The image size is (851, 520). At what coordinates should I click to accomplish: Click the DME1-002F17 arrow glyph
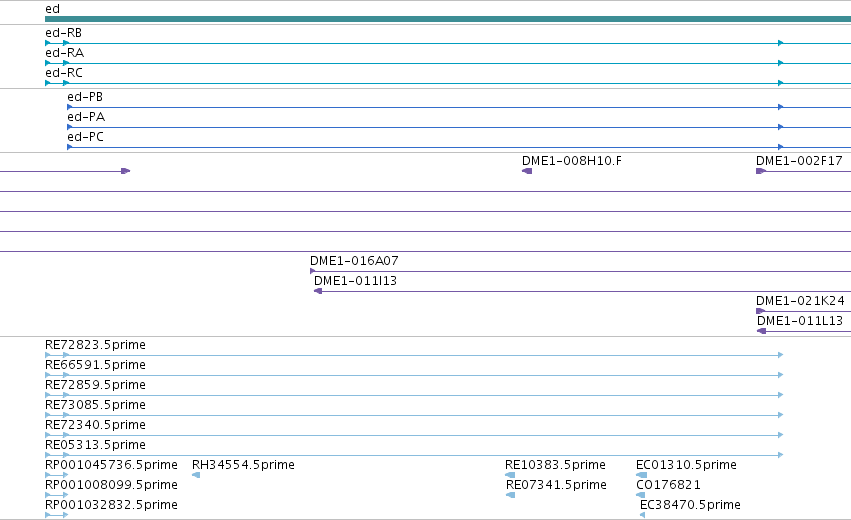[761, 171]
